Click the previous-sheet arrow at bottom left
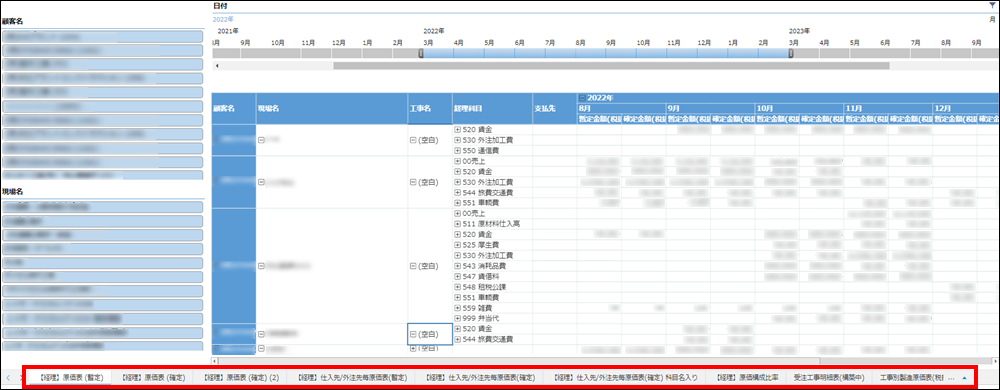 tap(8, 377)
